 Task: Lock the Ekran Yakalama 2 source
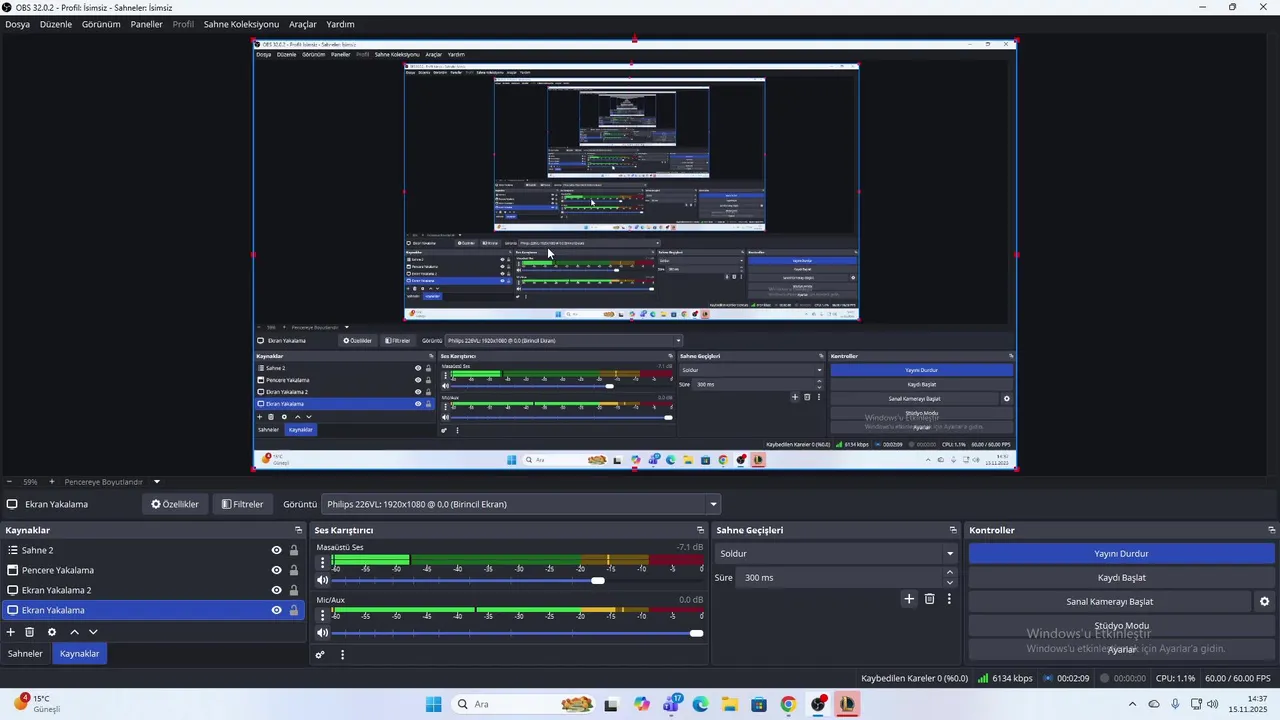point(294,590)
